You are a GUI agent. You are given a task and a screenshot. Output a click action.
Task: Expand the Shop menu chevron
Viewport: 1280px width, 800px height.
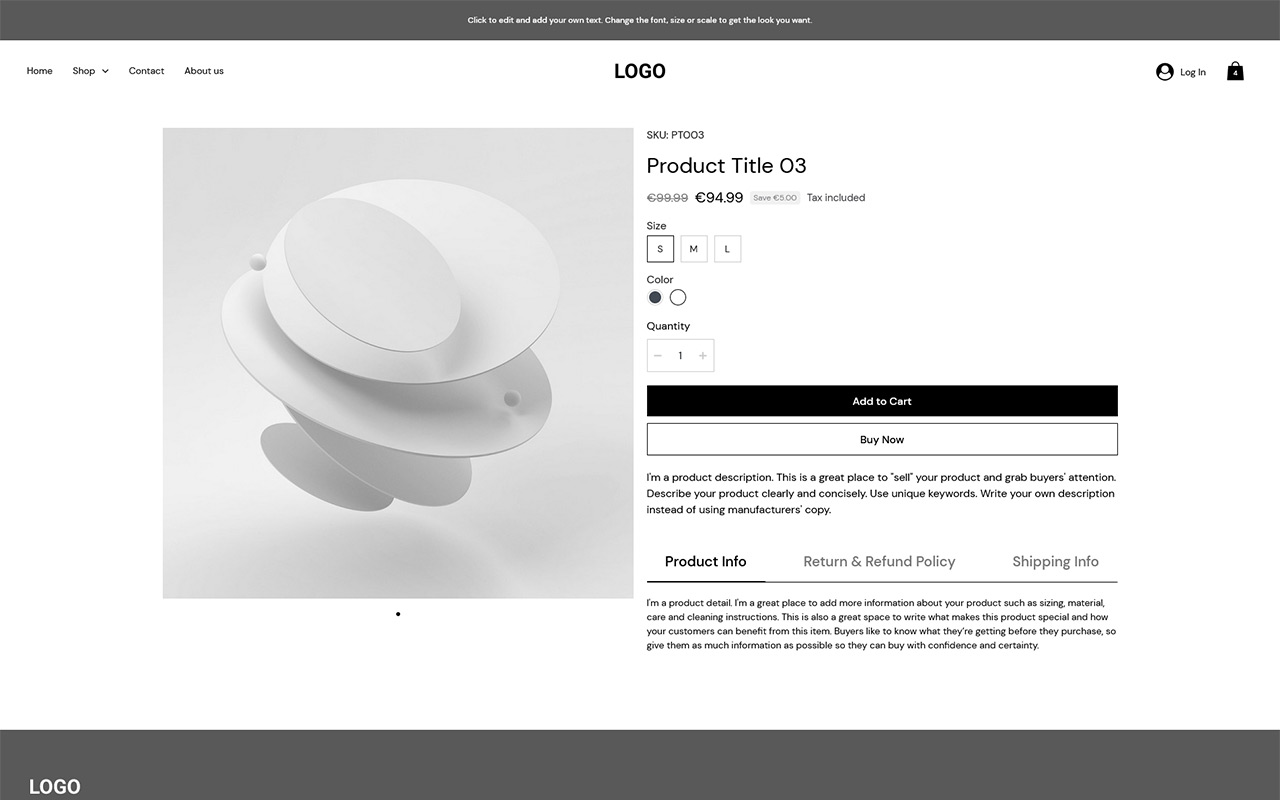105,71
